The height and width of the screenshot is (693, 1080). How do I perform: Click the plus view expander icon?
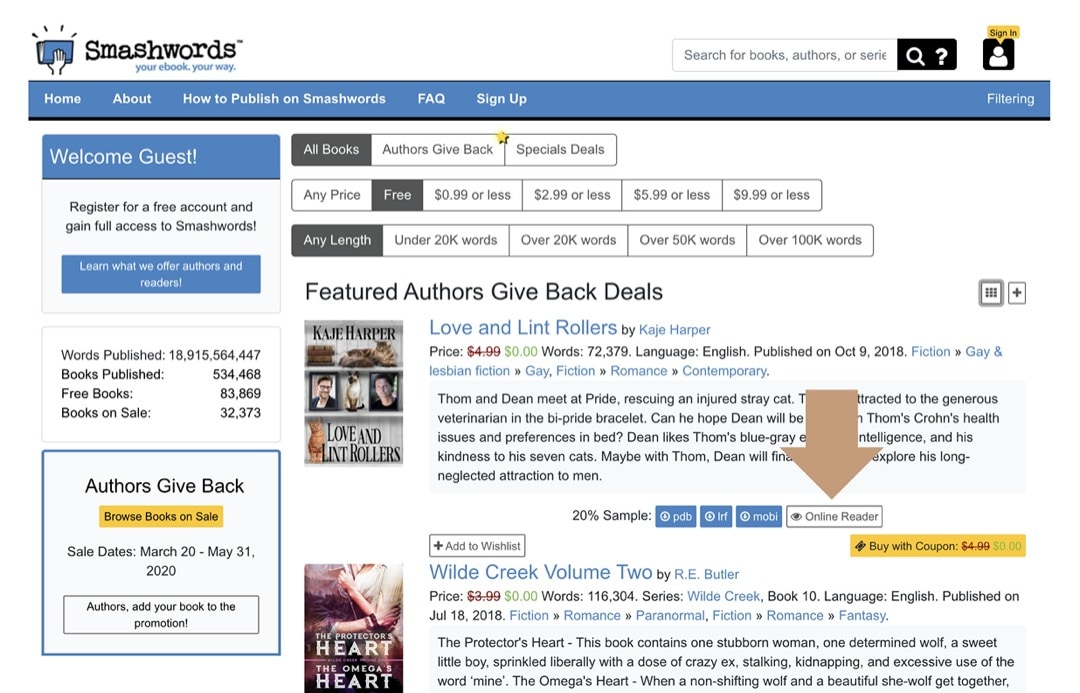click(x=1017, y=292)
